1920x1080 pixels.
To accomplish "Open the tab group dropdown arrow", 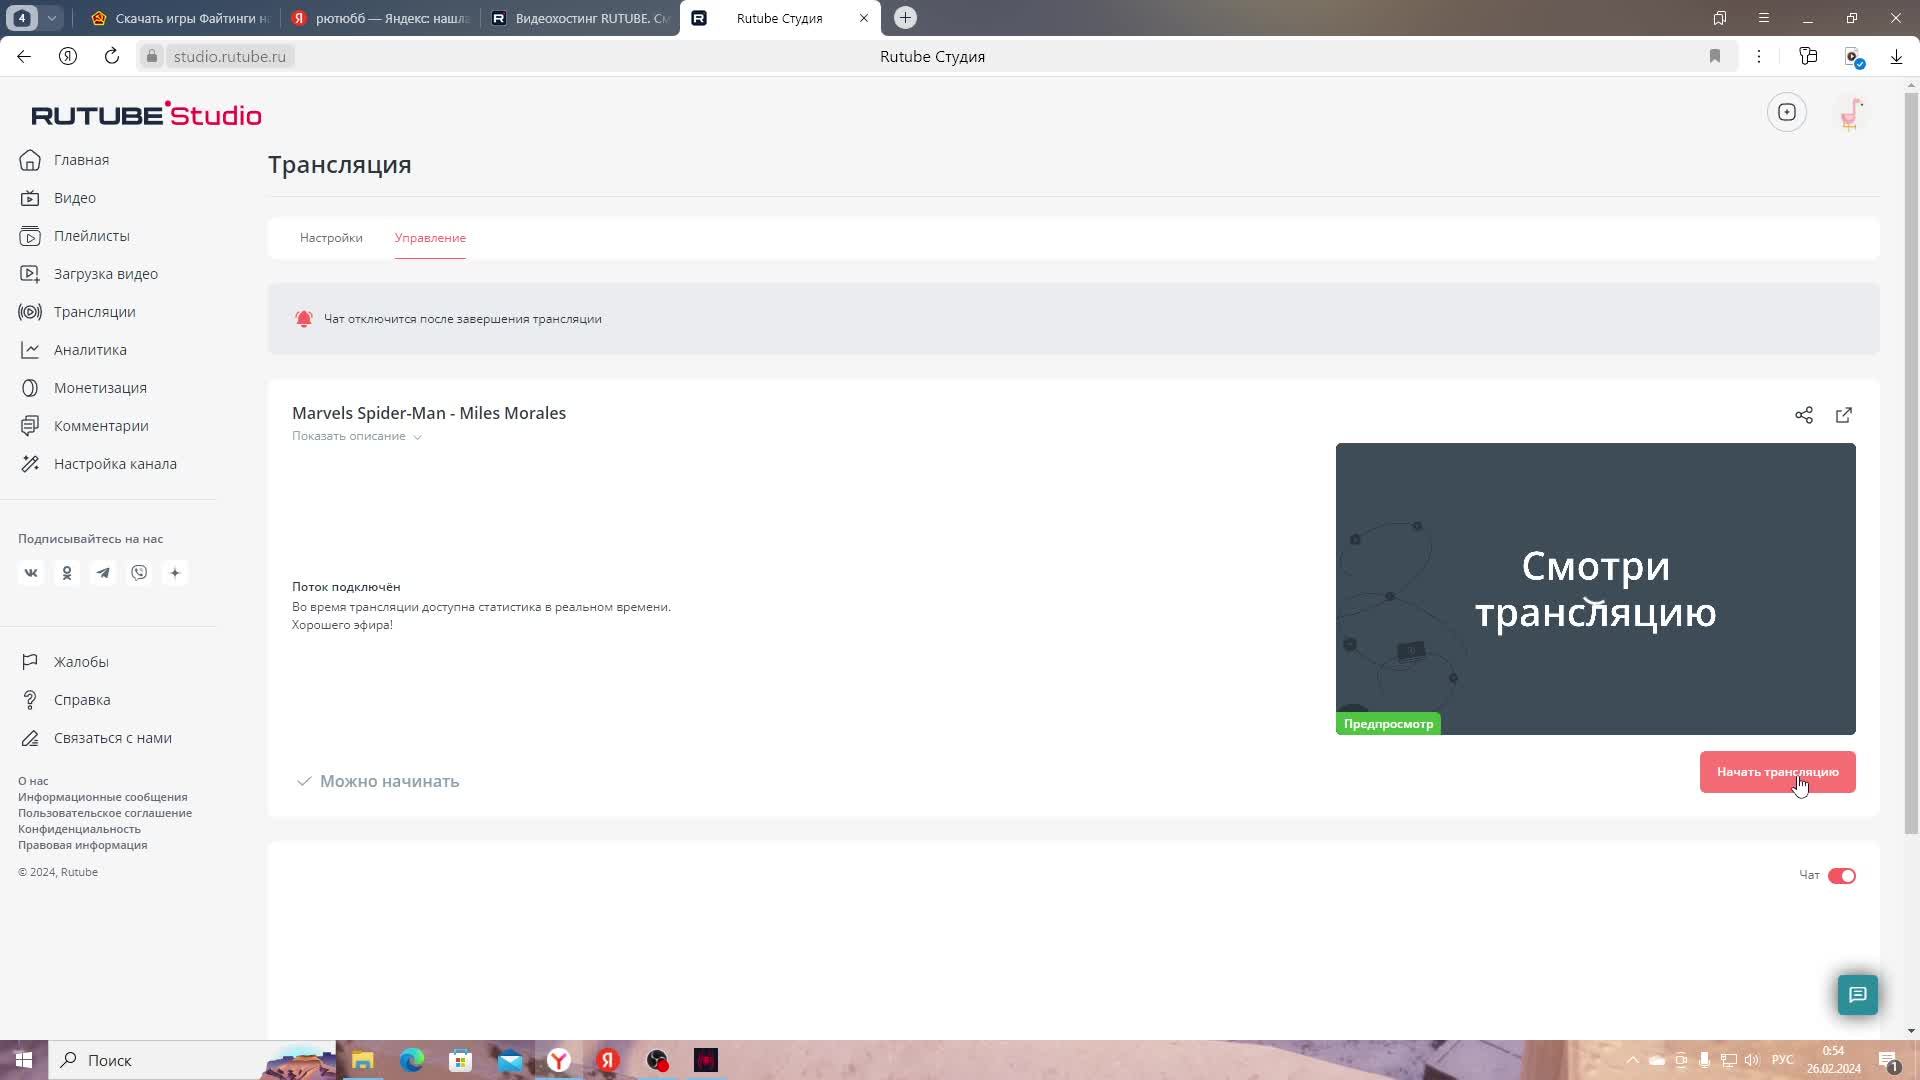I will [52, 18].
